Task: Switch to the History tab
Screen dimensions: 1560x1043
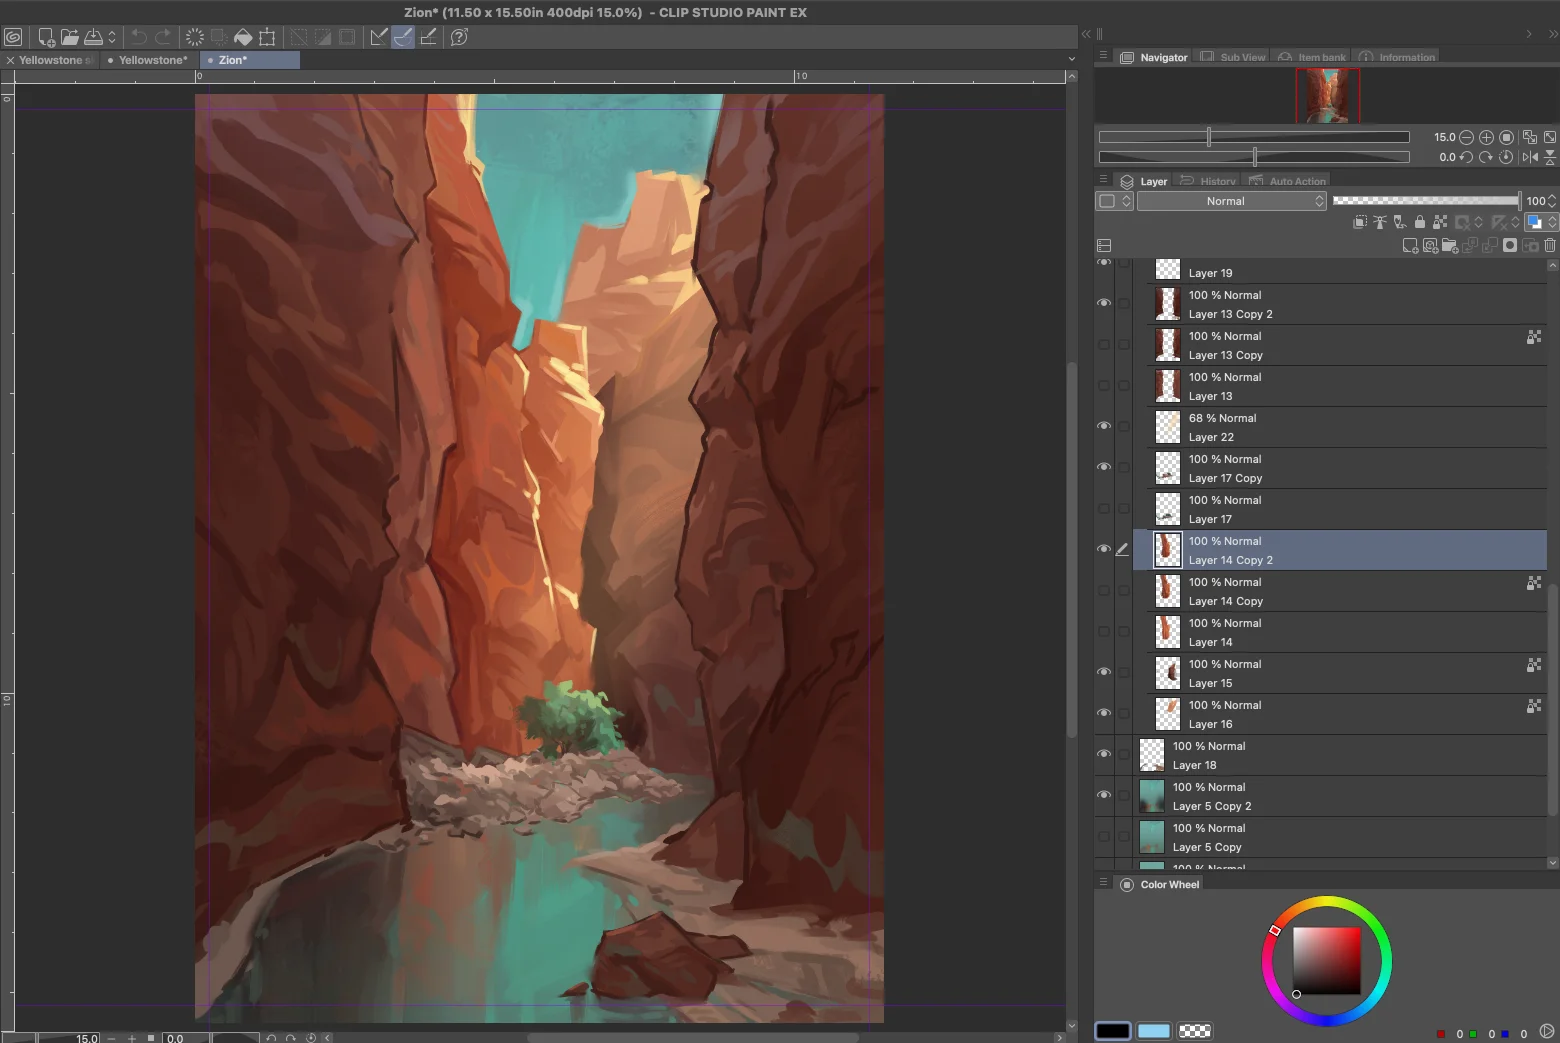Action: pyautogui.click(x=1208, y=181)
